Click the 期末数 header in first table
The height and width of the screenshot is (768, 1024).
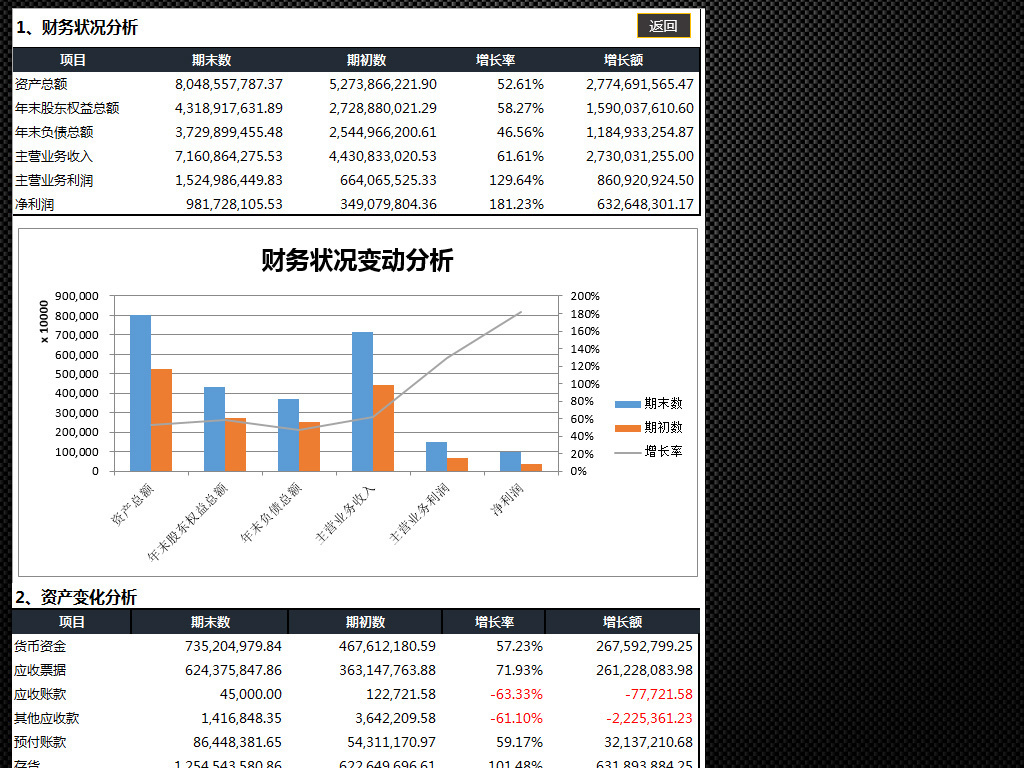pos(212,60)
